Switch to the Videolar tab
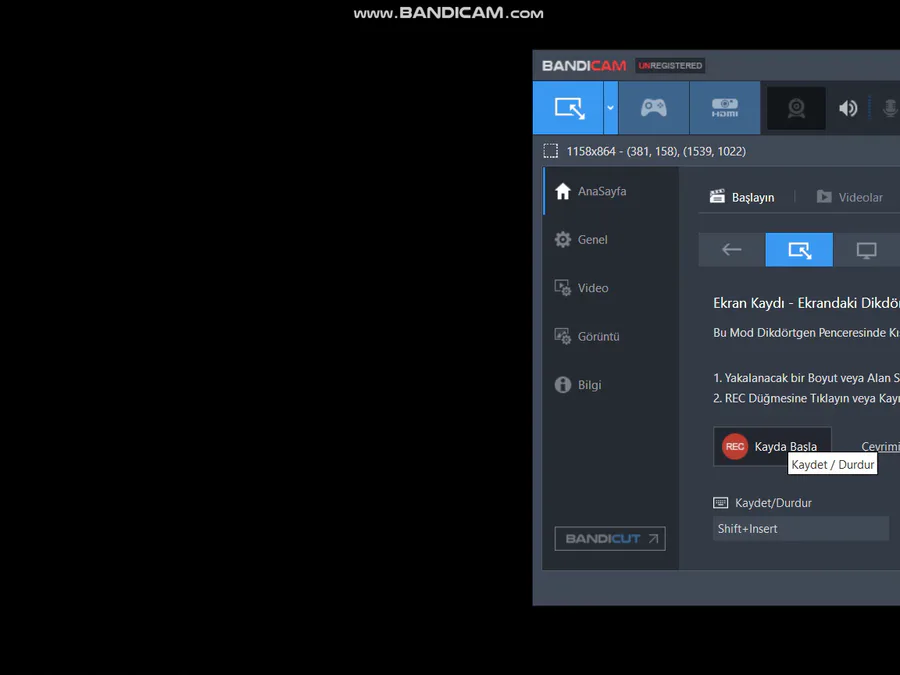 click(849, 197)
